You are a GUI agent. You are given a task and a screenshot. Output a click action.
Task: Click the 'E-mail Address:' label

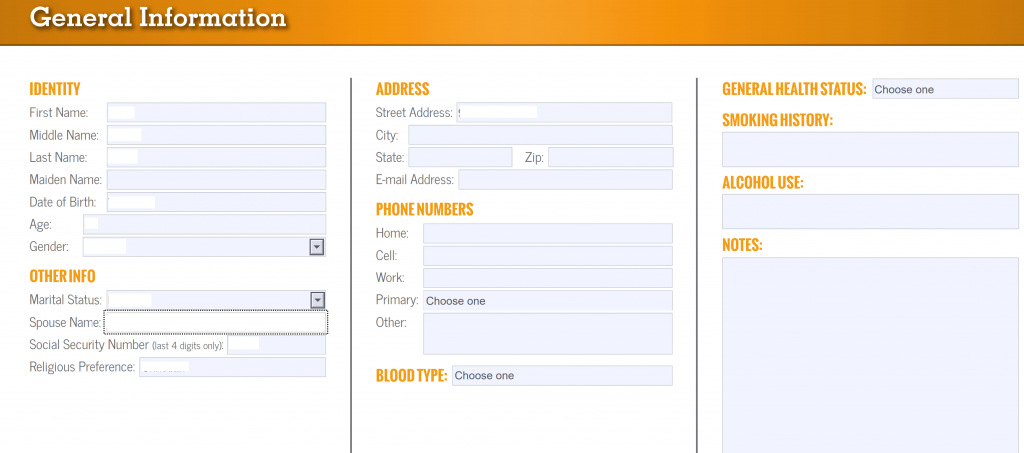(415, 180)
